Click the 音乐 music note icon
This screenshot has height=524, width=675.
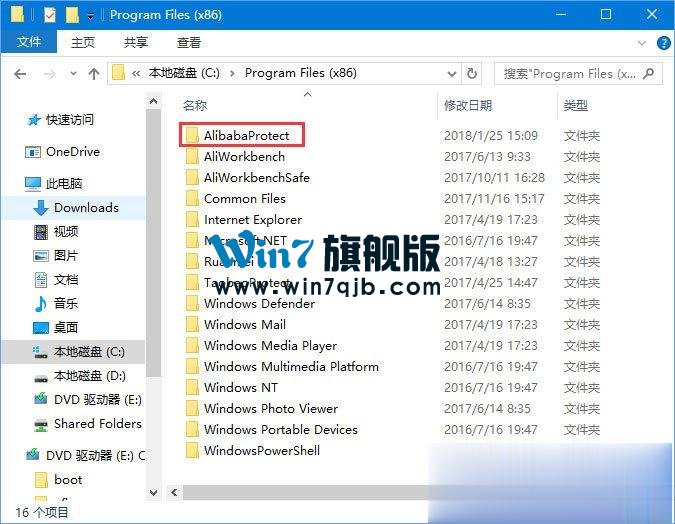pos(40,304)
